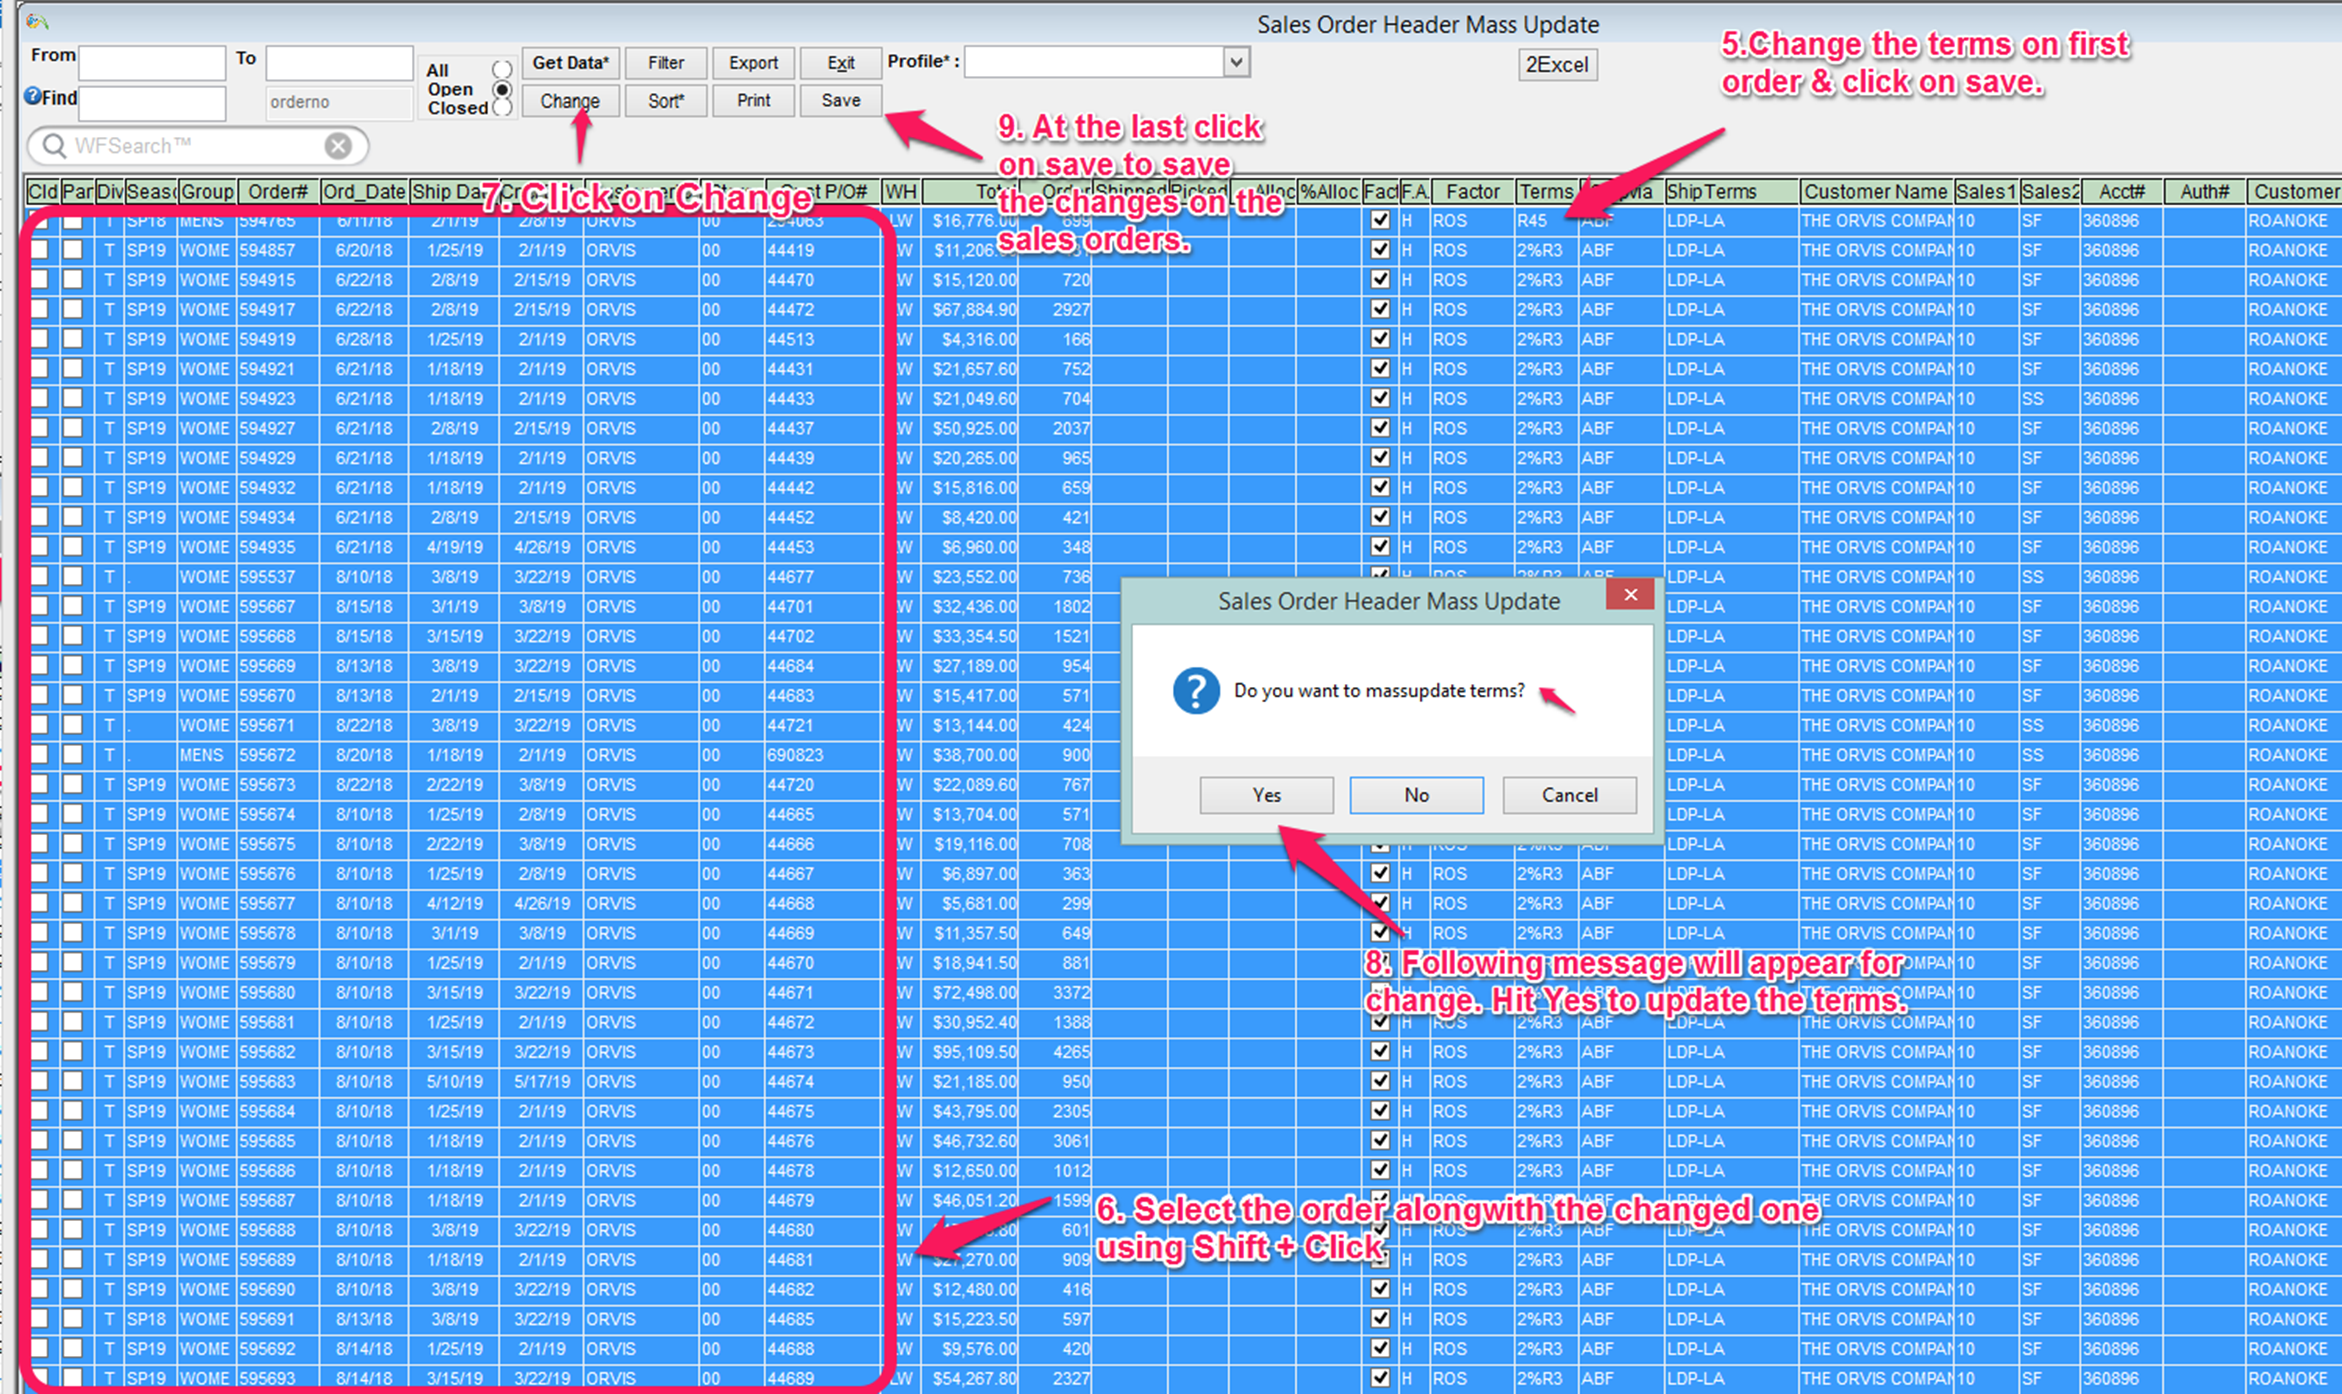Image resolution: width=2342 pixels, height=1394 pixels.
Task: Open the Profile dropdown arrow
Action: [x=1237, y=62]
